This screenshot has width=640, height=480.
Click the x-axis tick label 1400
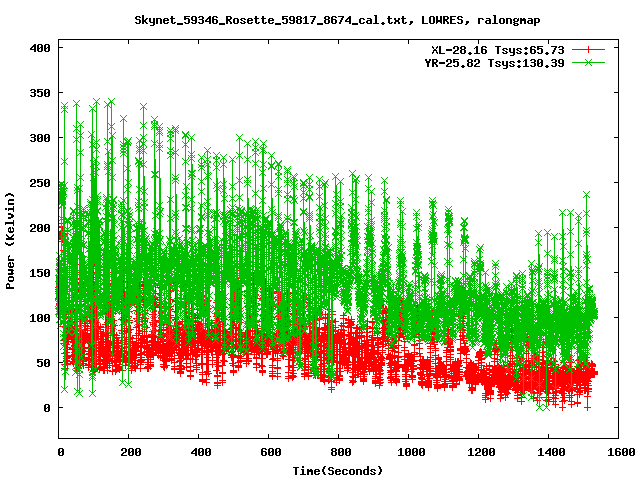click(551, 452)
